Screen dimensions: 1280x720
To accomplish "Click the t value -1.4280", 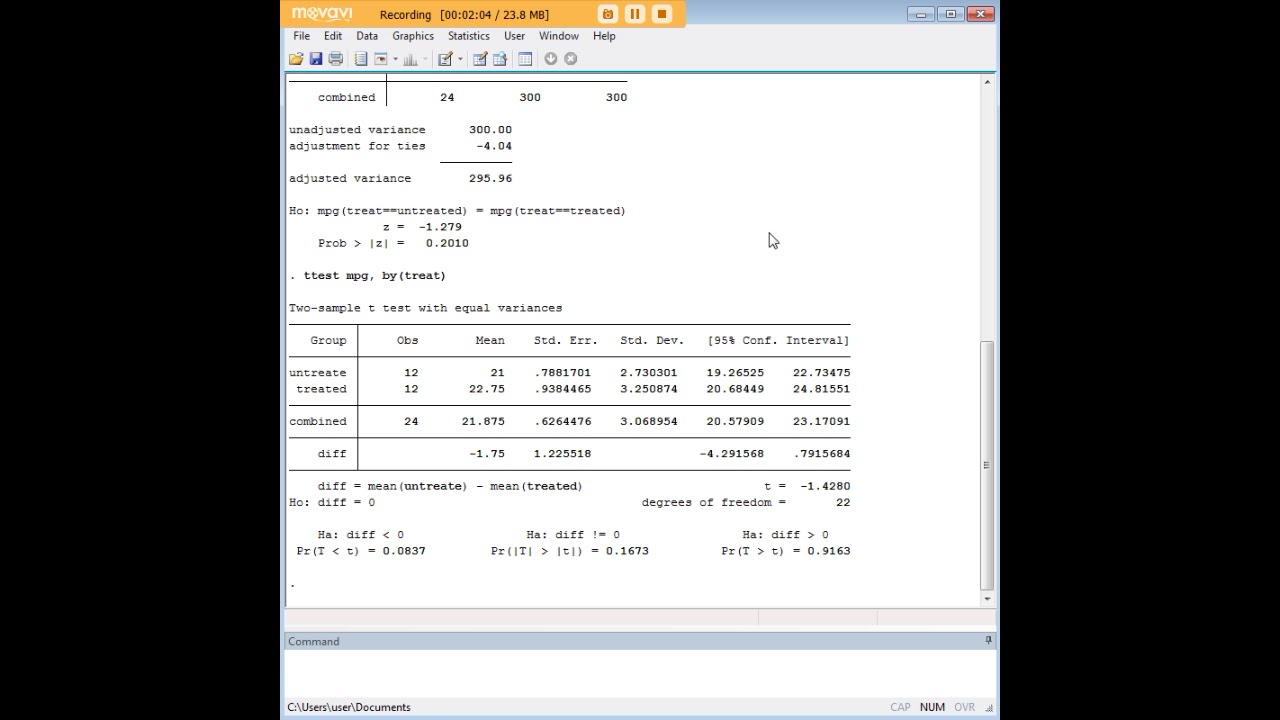I will [x=825, y=486].
